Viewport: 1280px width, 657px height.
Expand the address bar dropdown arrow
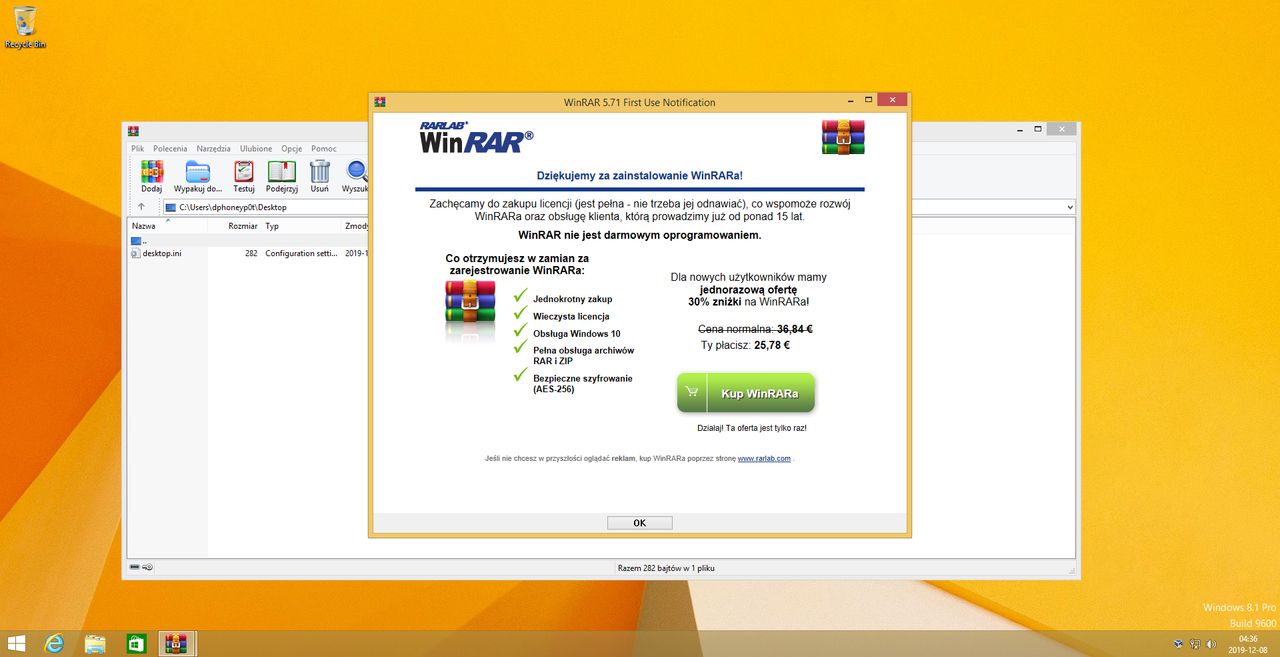click(x=1070, y=207)
